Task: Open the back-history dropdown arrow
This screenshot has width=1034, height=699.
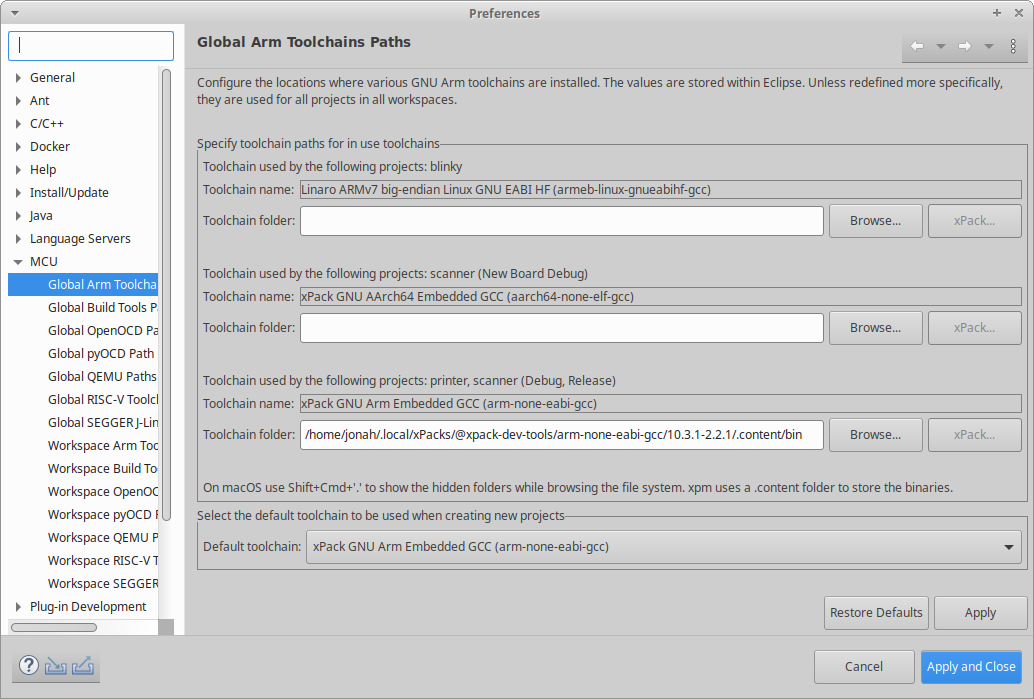Action: [x=940, y=46]
